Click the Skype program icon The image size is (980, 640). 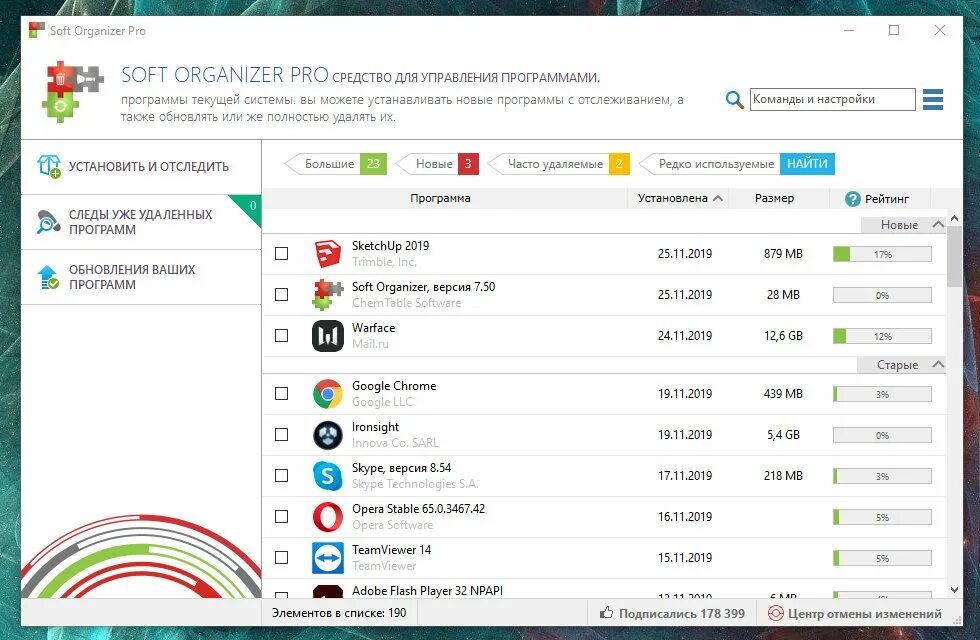click(x=328, y=476)
